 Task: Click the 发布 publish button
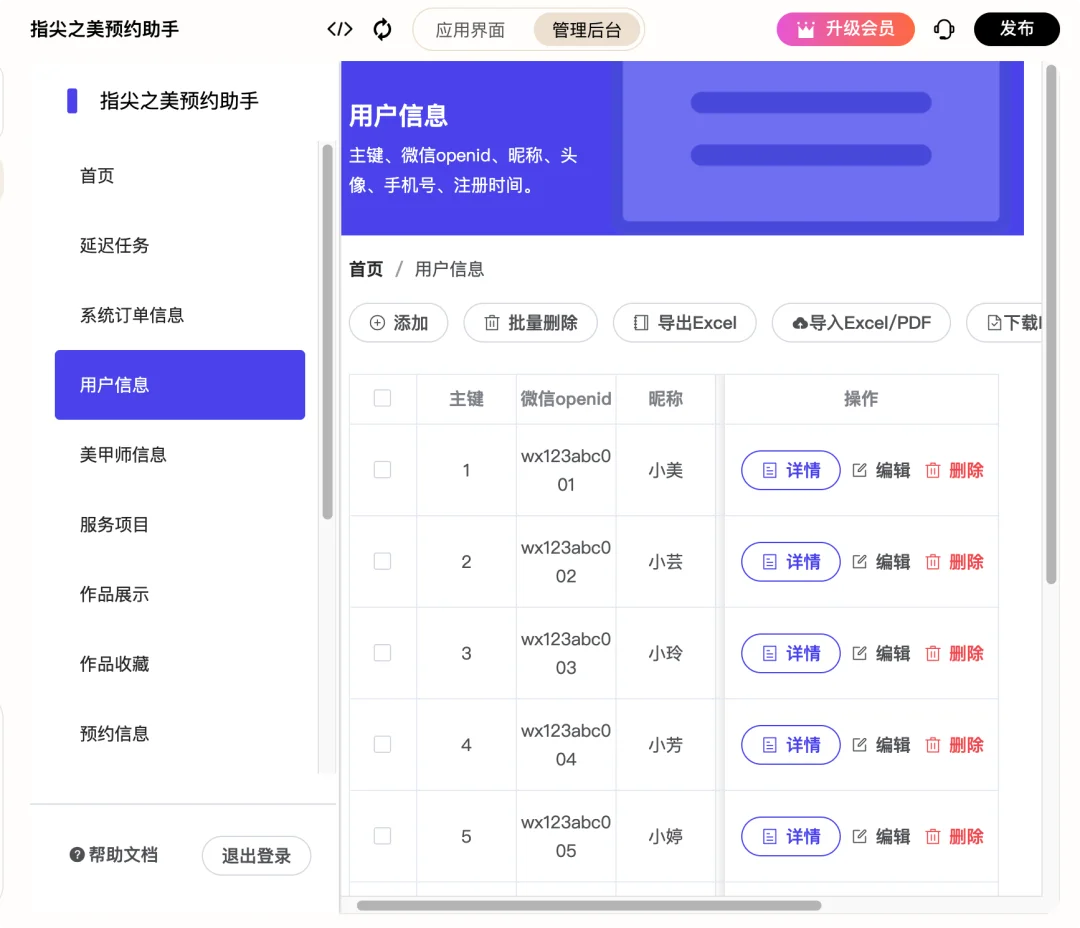tap(1017, 29)
